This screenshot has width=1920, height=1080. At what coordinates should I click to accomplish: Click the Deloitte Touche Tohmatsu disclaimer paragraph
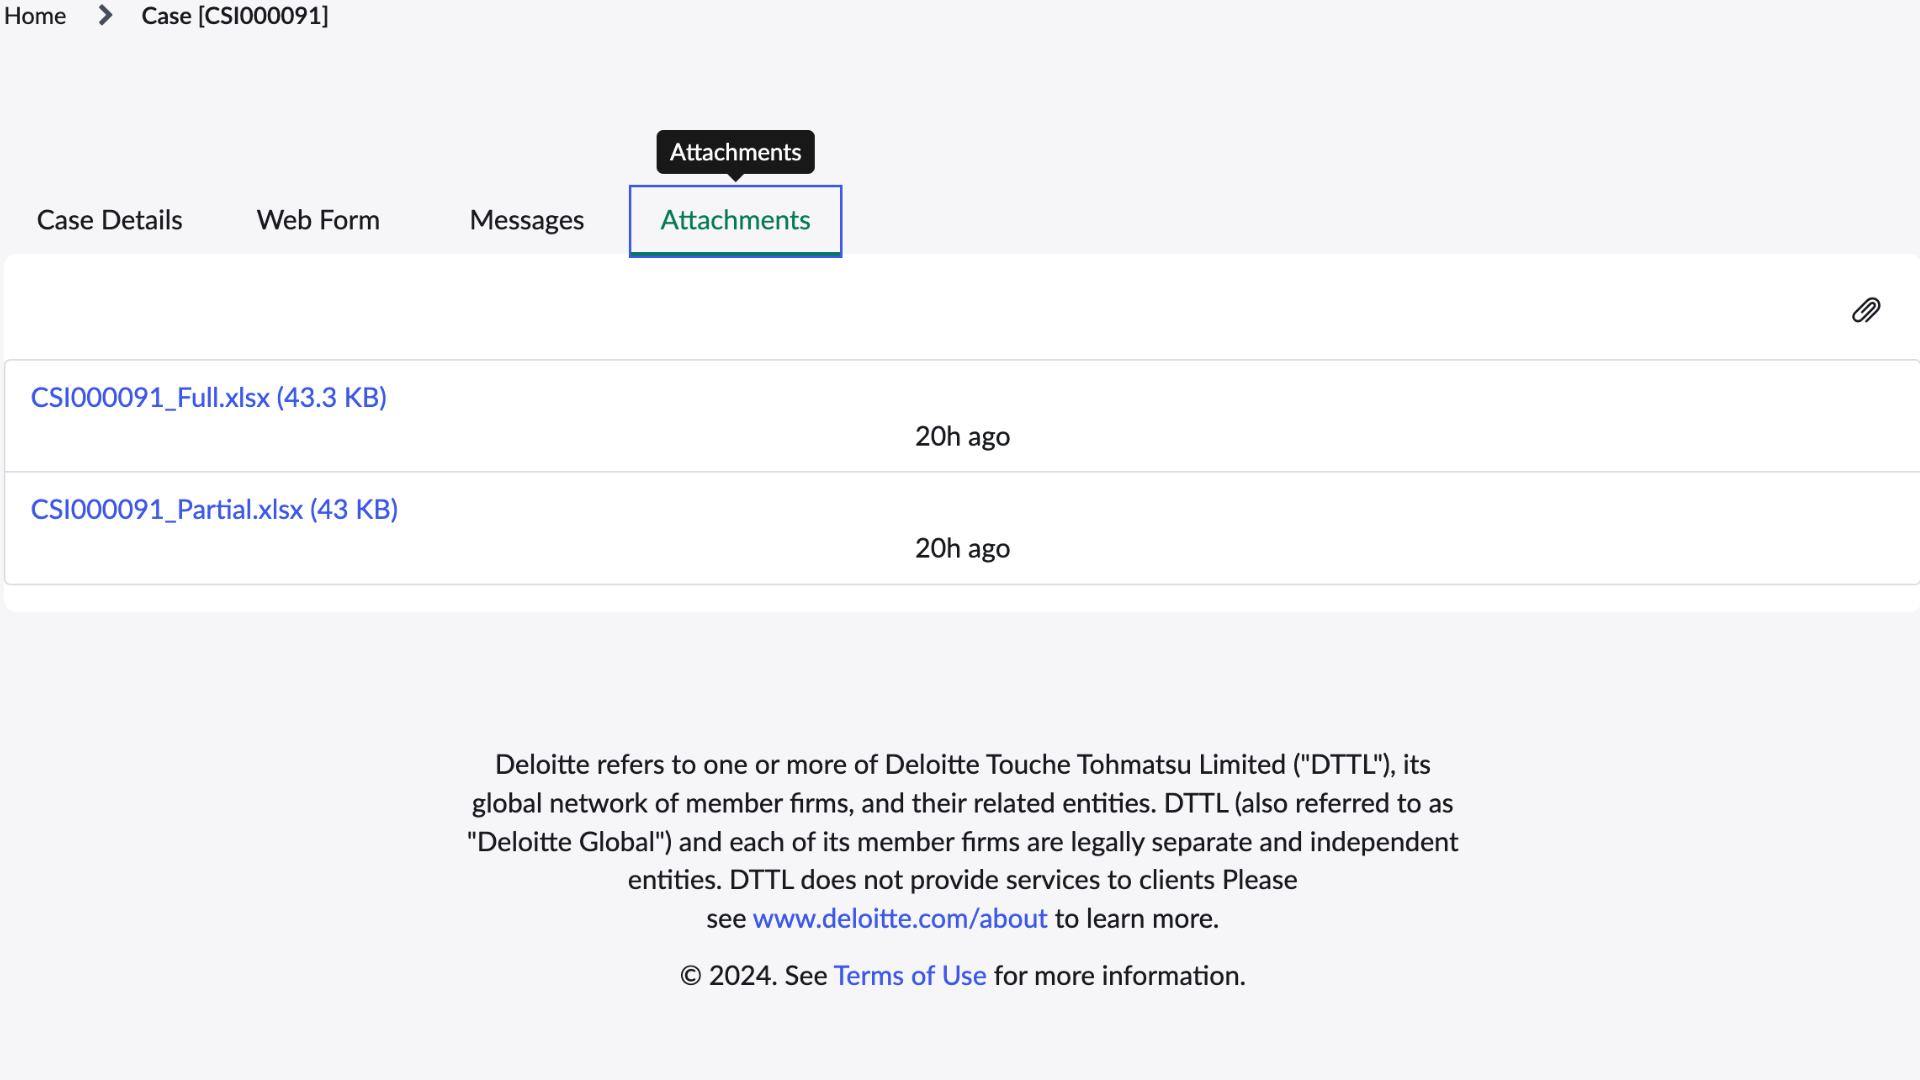click(962, 841)
